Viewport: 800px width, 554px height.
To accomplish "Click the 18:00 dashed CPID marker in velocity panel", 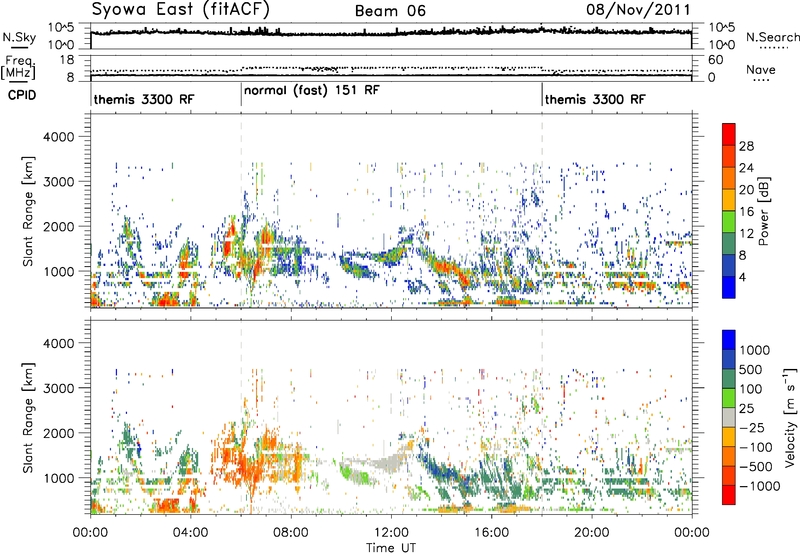I will [x=542, y=417].
